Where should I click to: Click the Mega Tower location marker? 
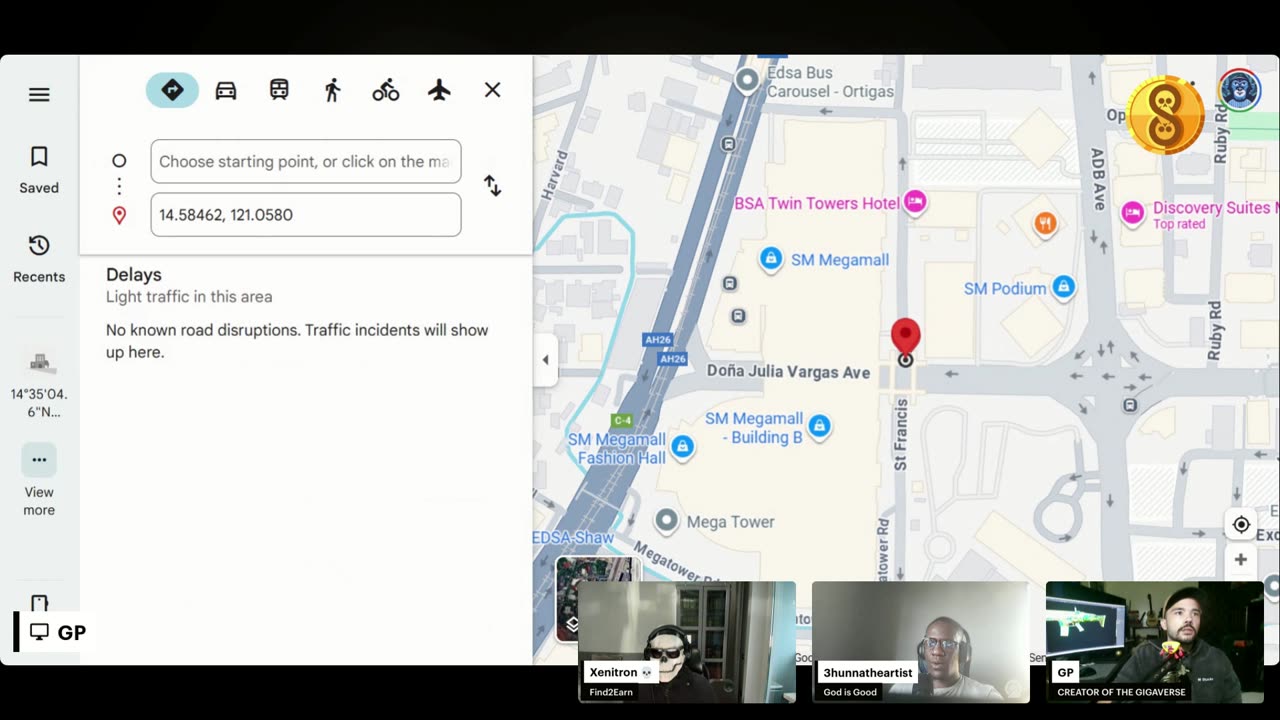[666, 521]
